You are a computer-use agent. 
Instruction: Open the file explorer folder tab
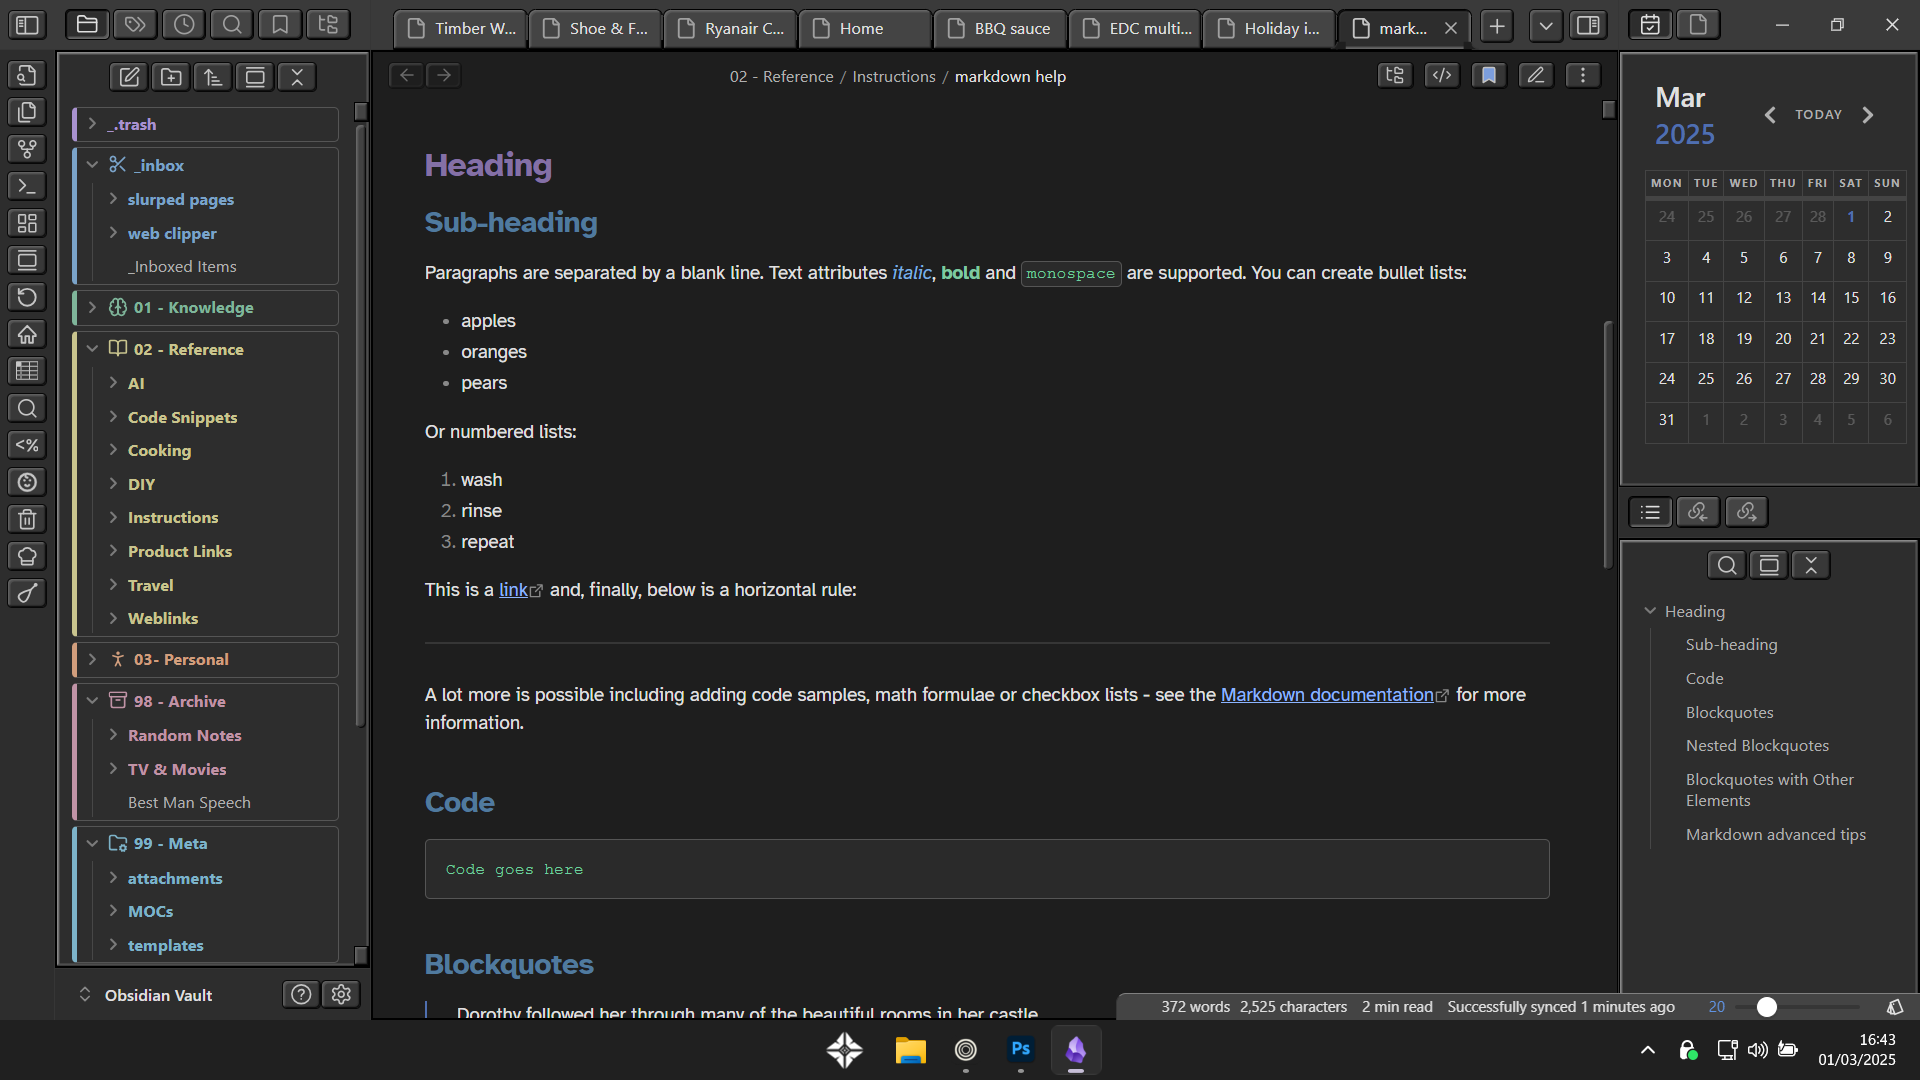pos(87,25)
